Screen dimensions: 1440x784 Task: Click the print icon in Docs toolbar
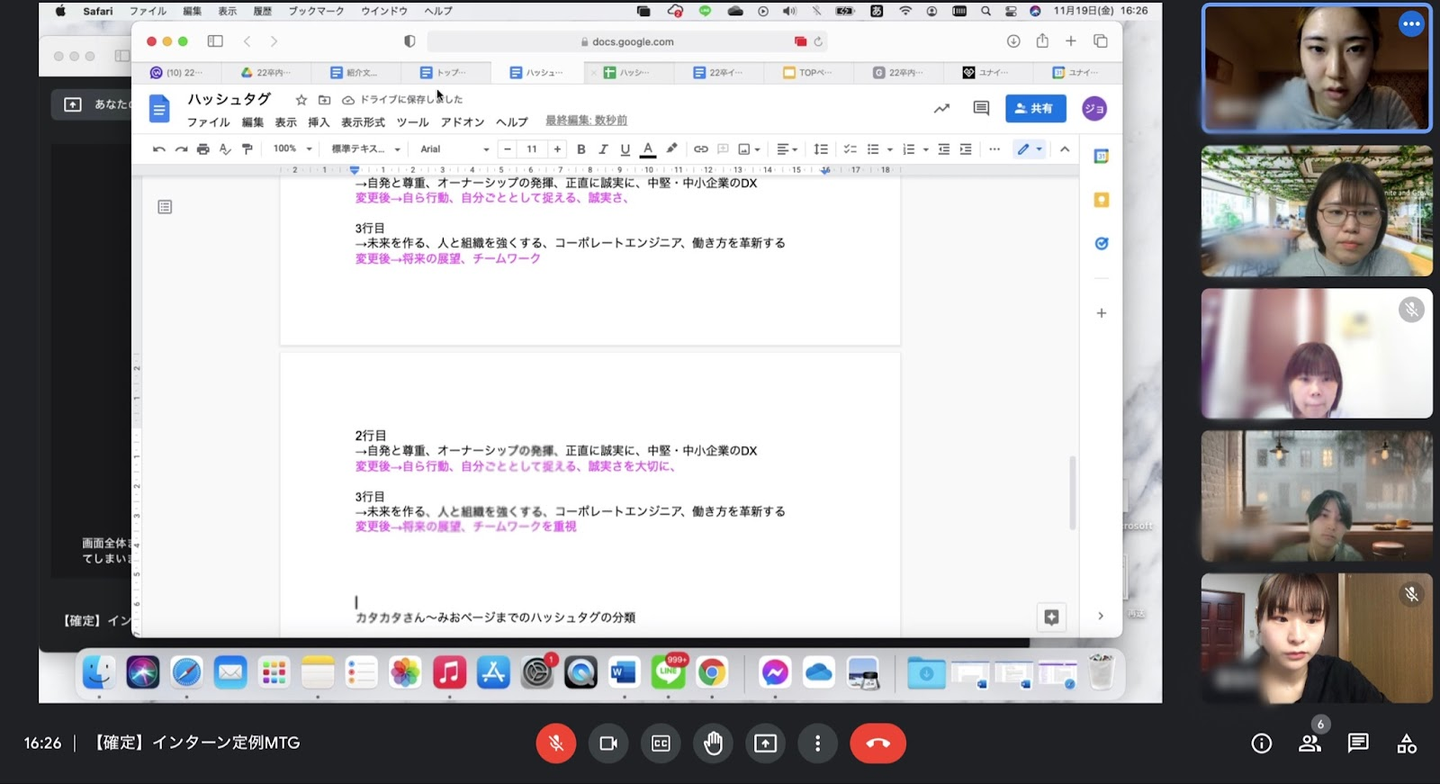click(203, 149)
